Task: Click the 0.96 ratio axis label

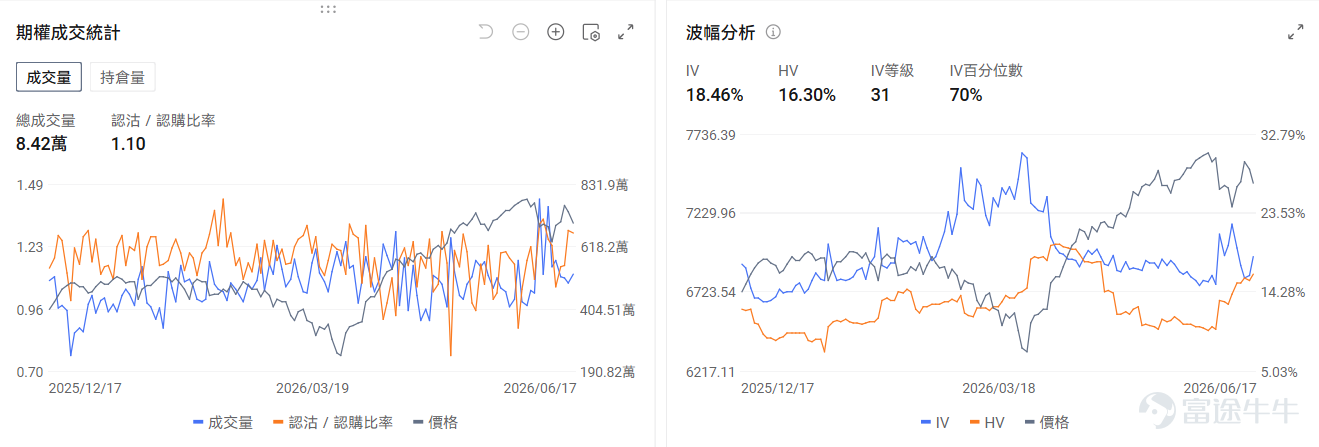Action: (x=30, y=310)
